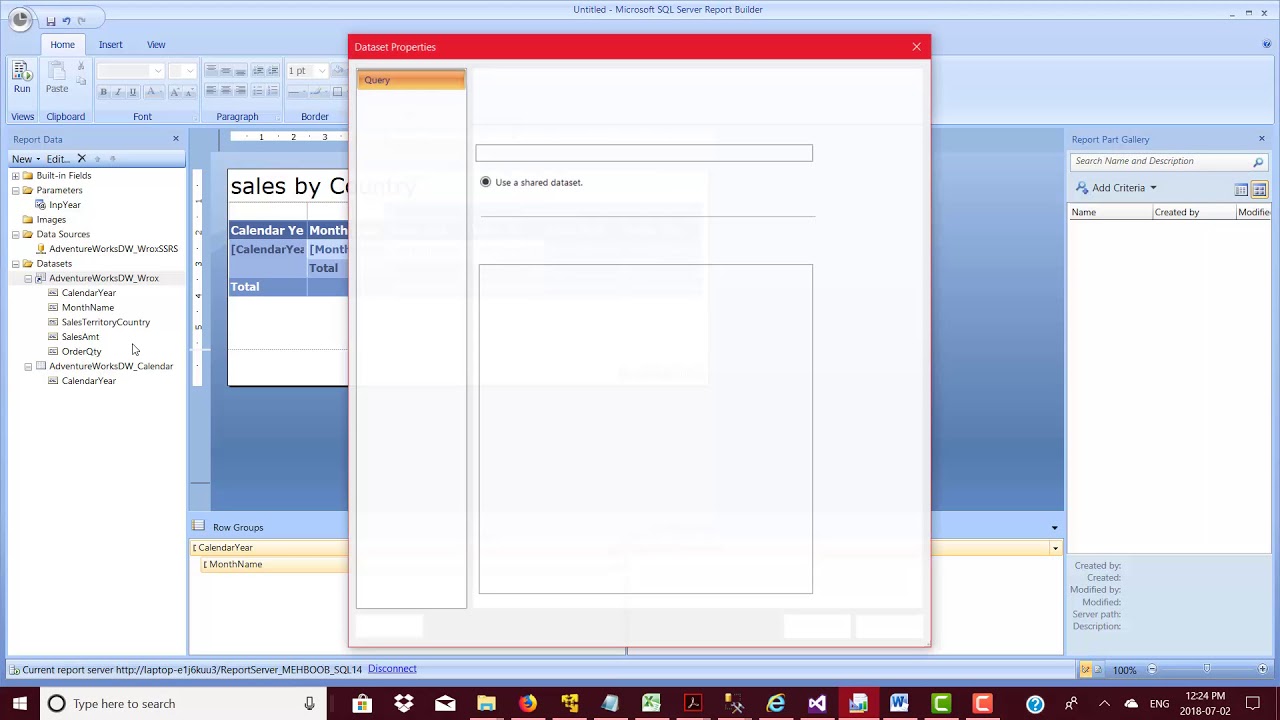Screen dimensions: 1280x720
Task: Click the Edit button in Report Data
Action: pos(58,159)
